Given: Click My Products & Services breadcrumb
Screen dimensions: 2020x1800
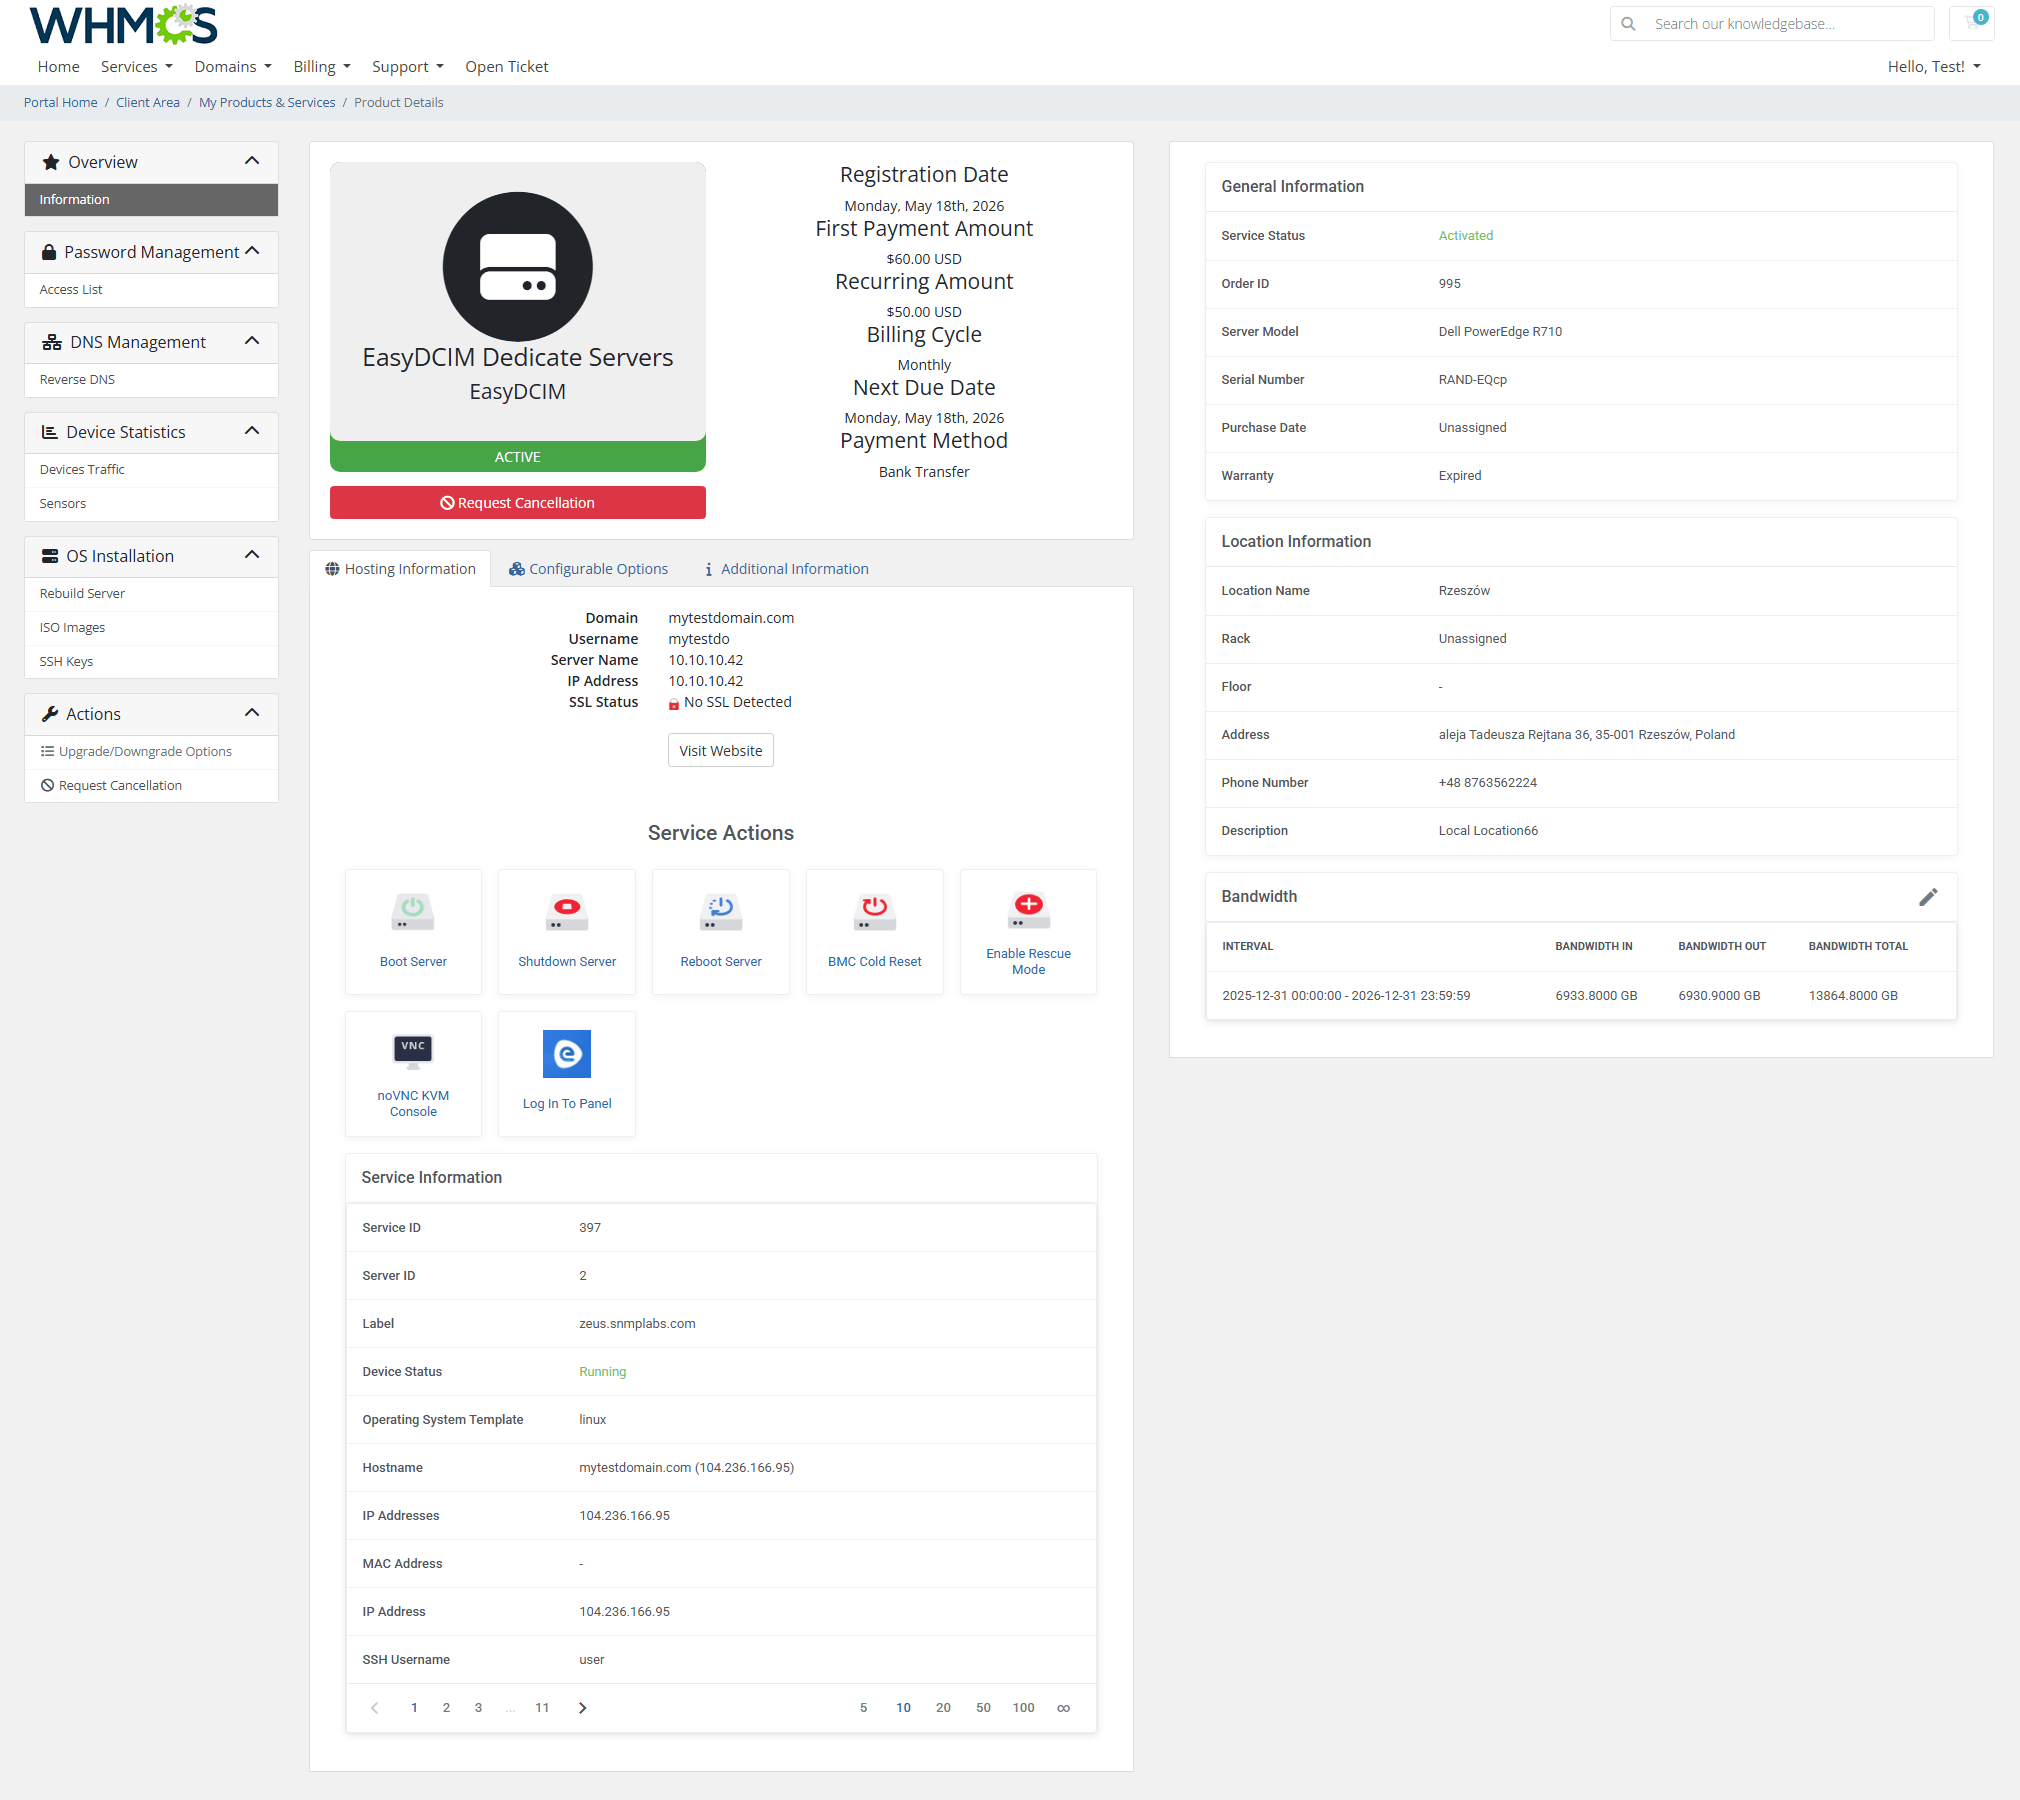Looking at the screenshot, I should coord(267,103).
